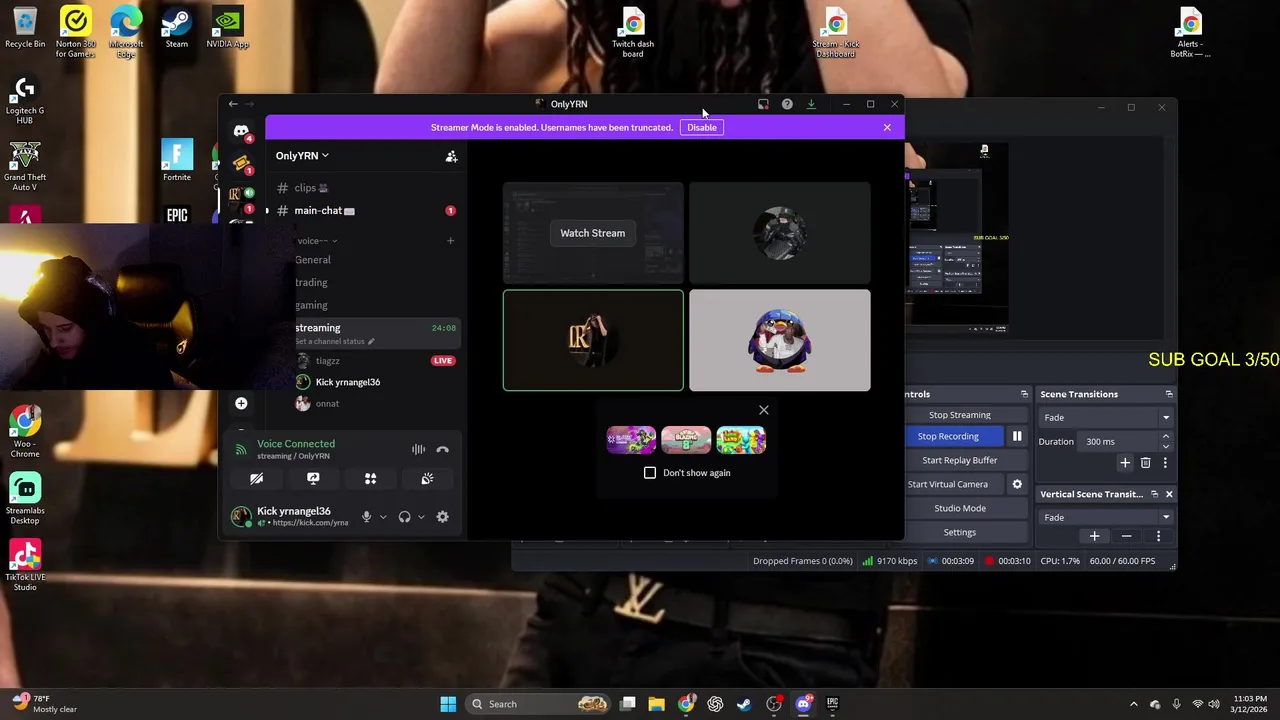Open Vertical Scene Transitions Fade dropdown
The width and height of the screenshot is (1280, 720).
coord(1105,517)
